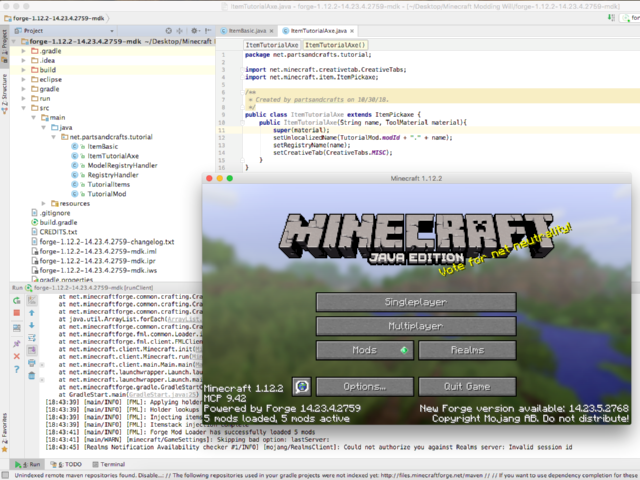The image size is (640, 480).
Task: Open forge changelog.txt file
Action: (107, 242)
